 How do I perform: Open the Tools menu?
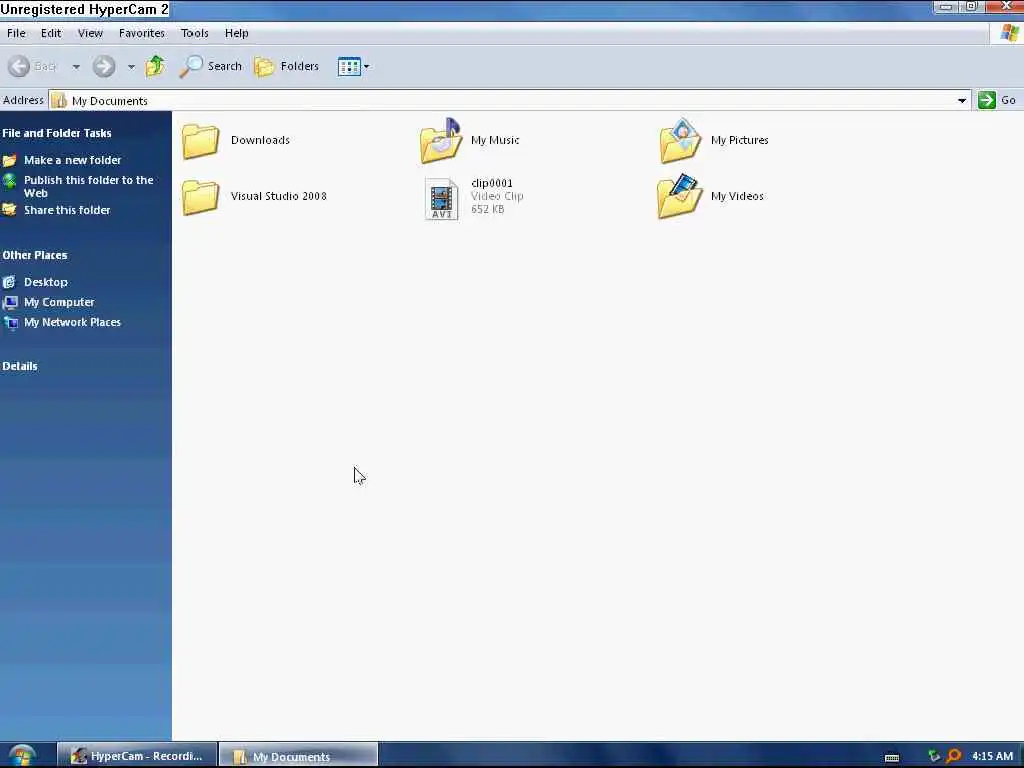pos(195,33)
